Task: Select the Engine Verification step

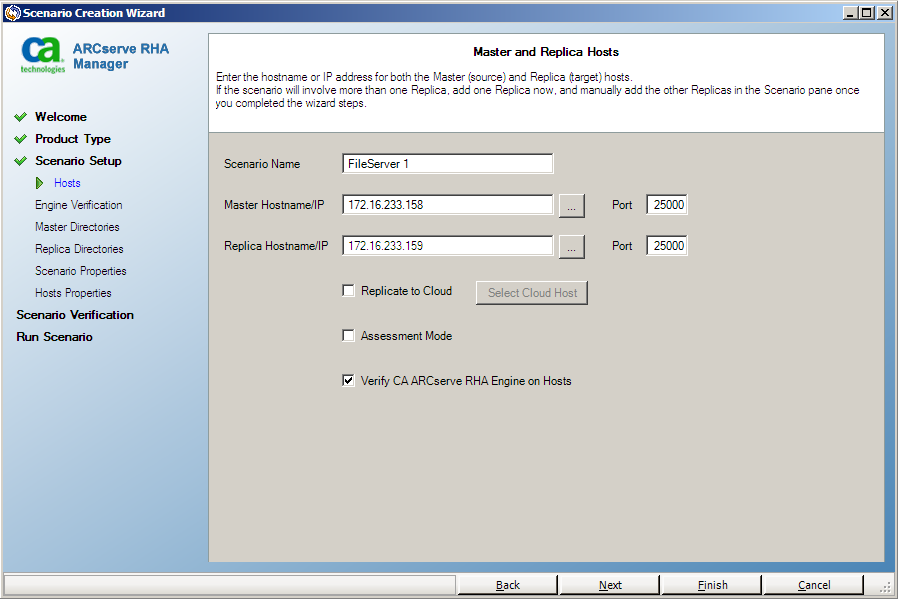Action: (x=78, y=205)
